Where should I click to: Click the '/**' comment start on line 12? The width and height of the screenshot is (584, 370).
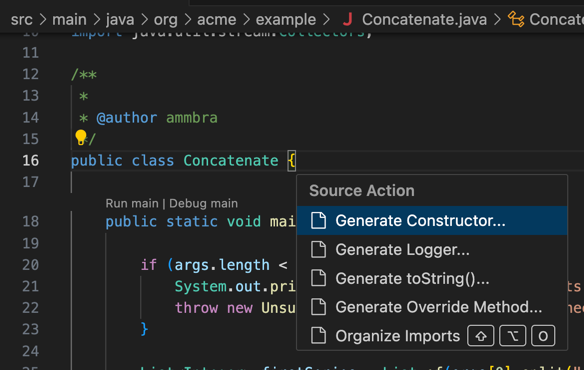coord(84,75)
